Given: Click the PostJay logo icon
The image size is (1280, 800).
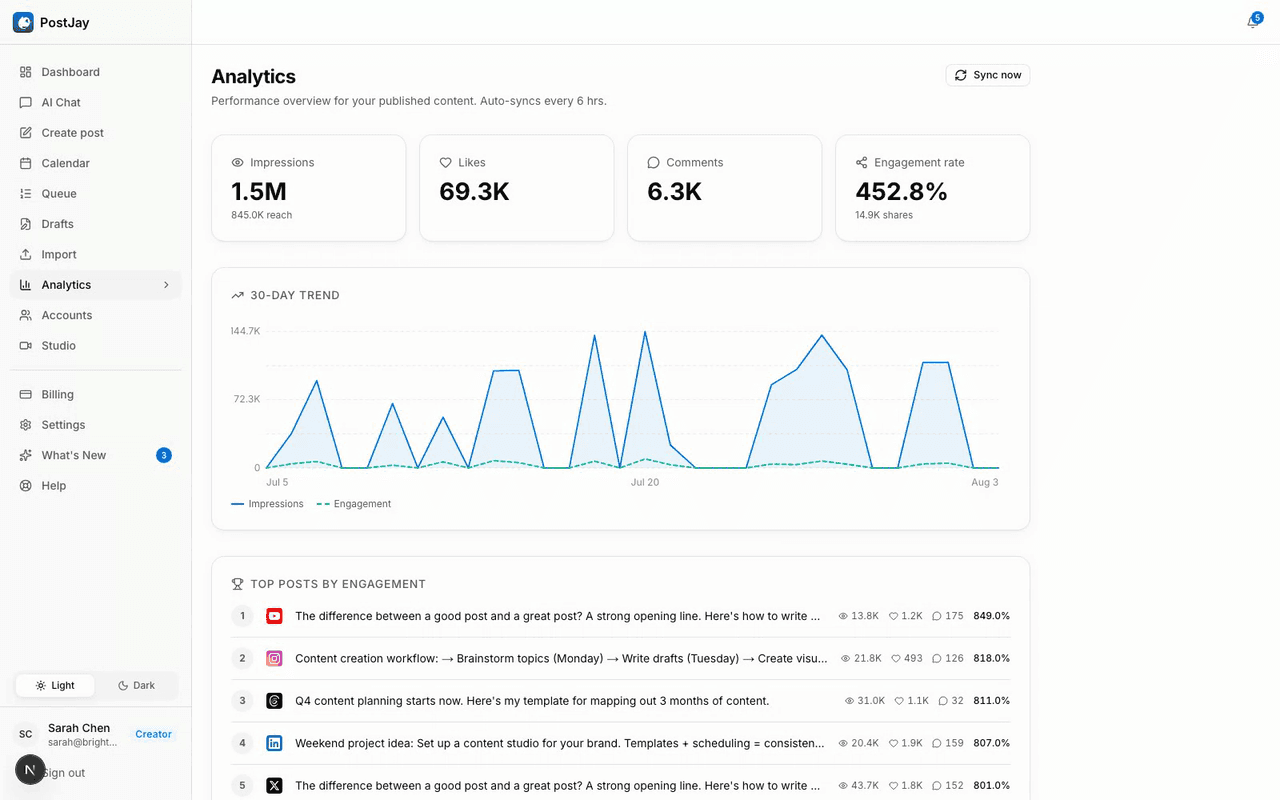Looking at the screenshot, I should (23, 22).
